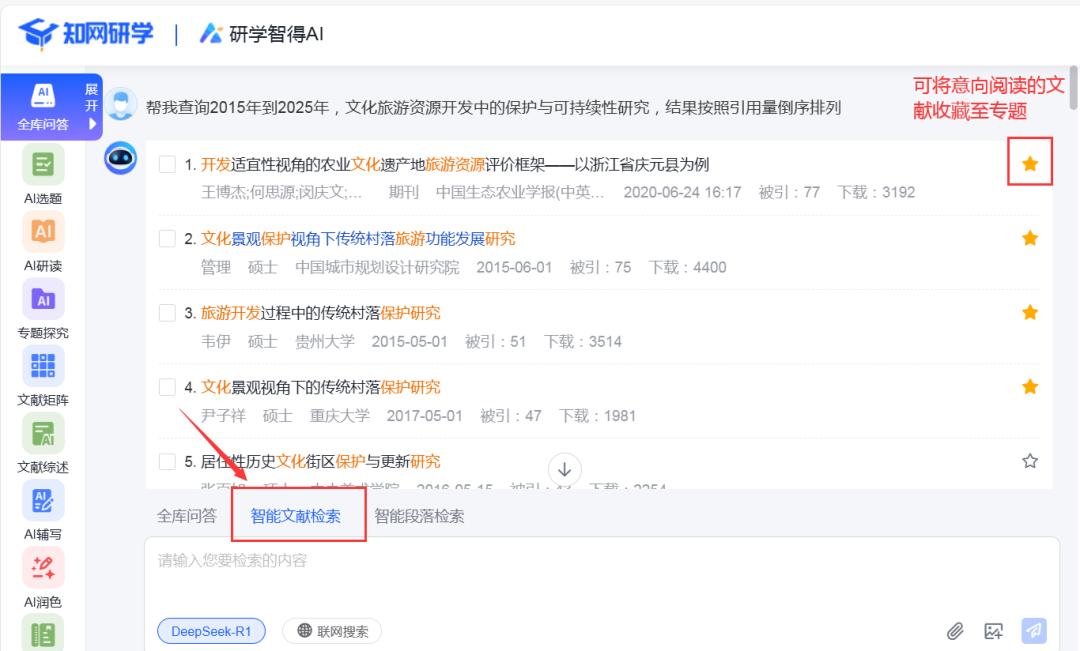Upload an image with the picture icon
1080x651 pixels.
[993, 630]
